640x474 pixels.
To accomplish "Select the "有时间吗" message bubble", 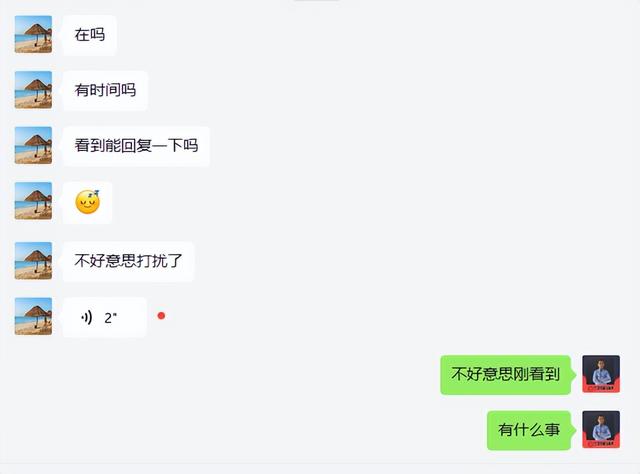I will [x=105, y=90].
